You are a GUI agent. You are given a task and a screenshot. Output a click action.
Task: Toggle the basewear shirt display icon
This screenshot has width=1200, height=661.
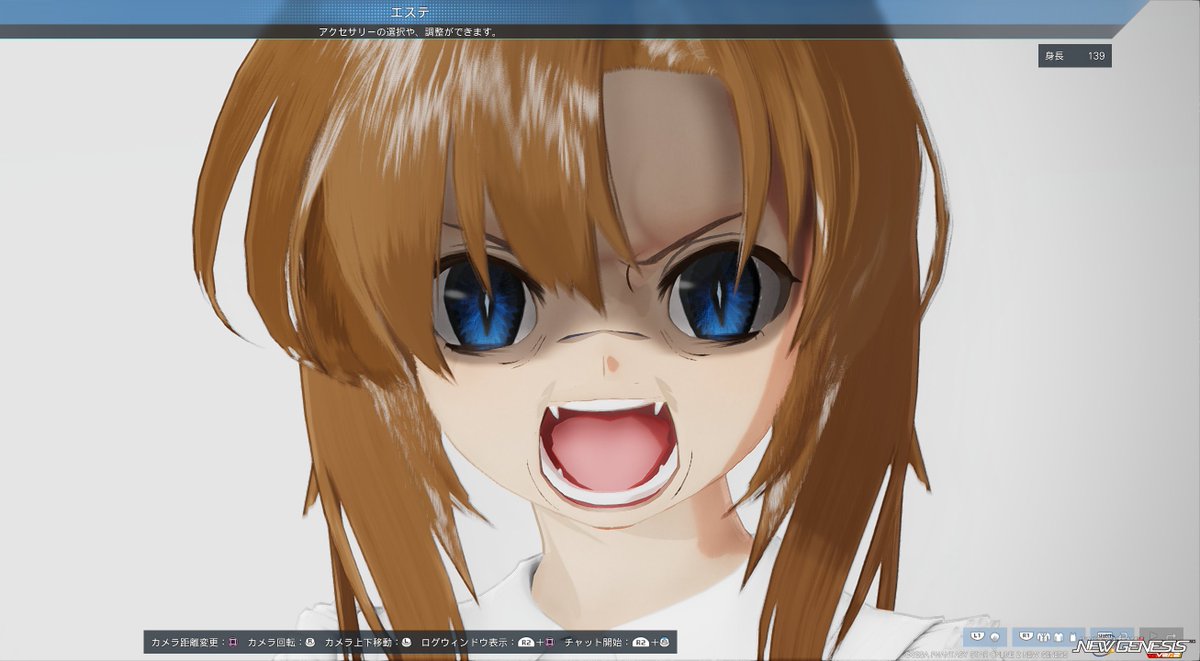coord(1058,637)
